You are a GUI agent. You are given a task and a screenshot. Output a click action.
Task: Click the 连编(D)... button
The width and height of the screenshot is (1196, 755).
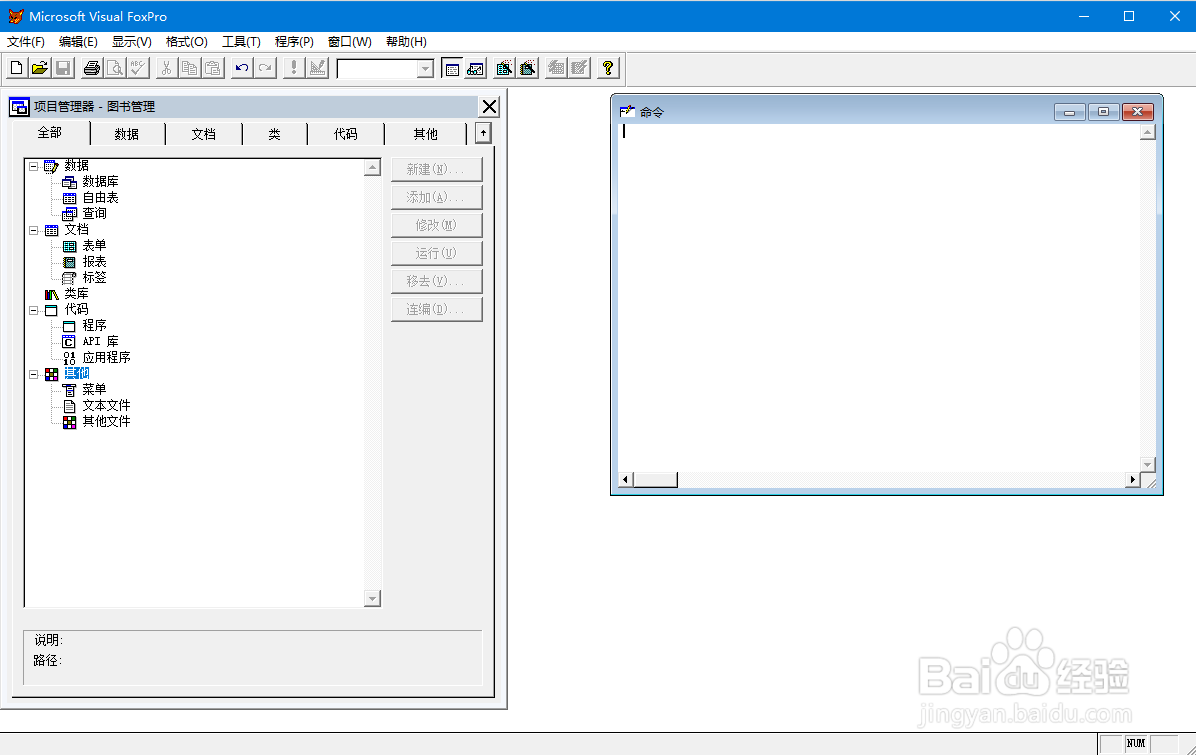(436, 310)
